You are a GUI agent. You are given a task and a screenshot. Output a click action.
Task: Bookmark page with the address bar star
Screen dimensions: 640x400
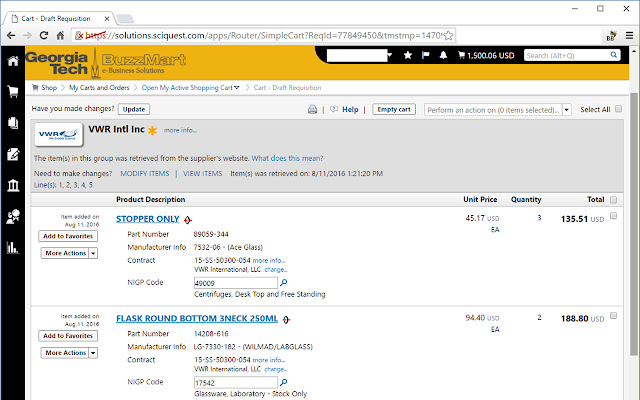click(448, 36)
